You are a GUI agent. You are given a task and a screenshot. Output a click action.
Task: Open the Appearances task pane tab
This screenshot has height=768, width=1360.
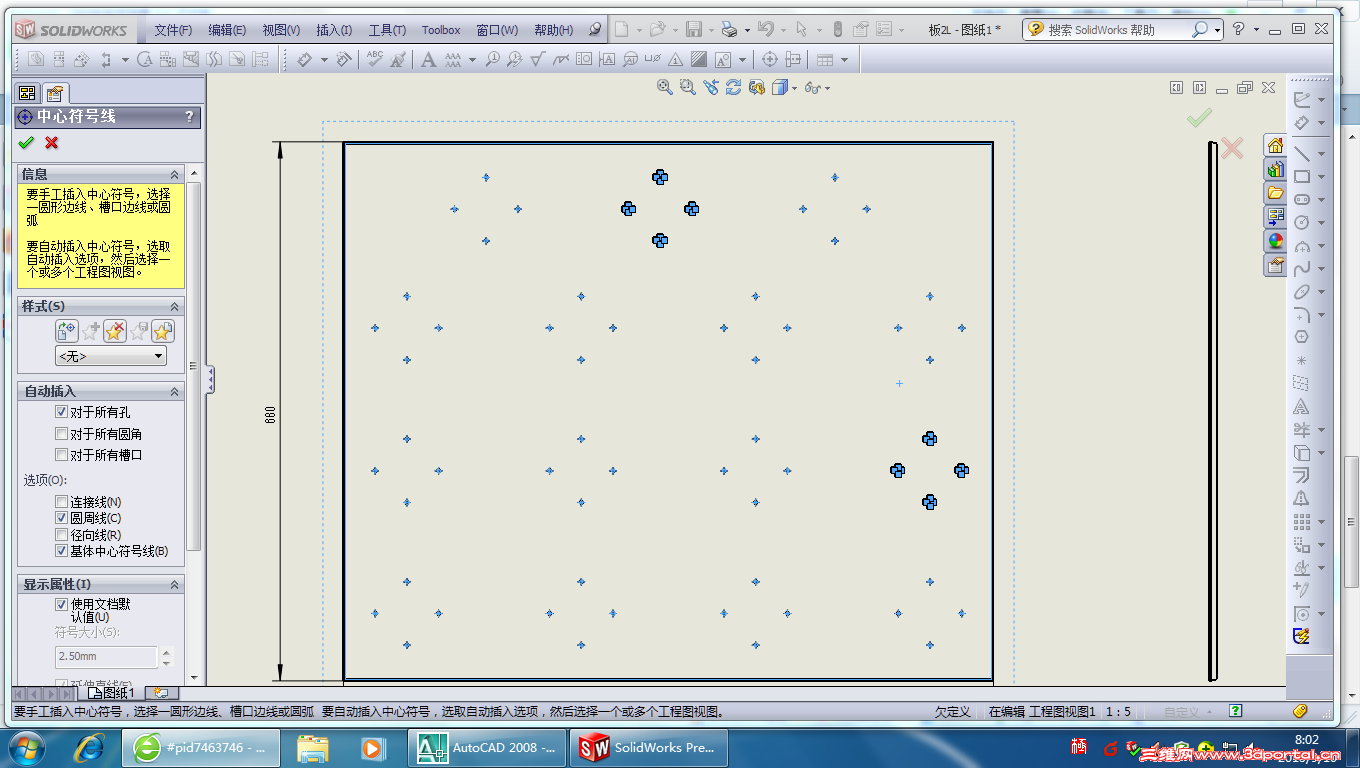1275,241
